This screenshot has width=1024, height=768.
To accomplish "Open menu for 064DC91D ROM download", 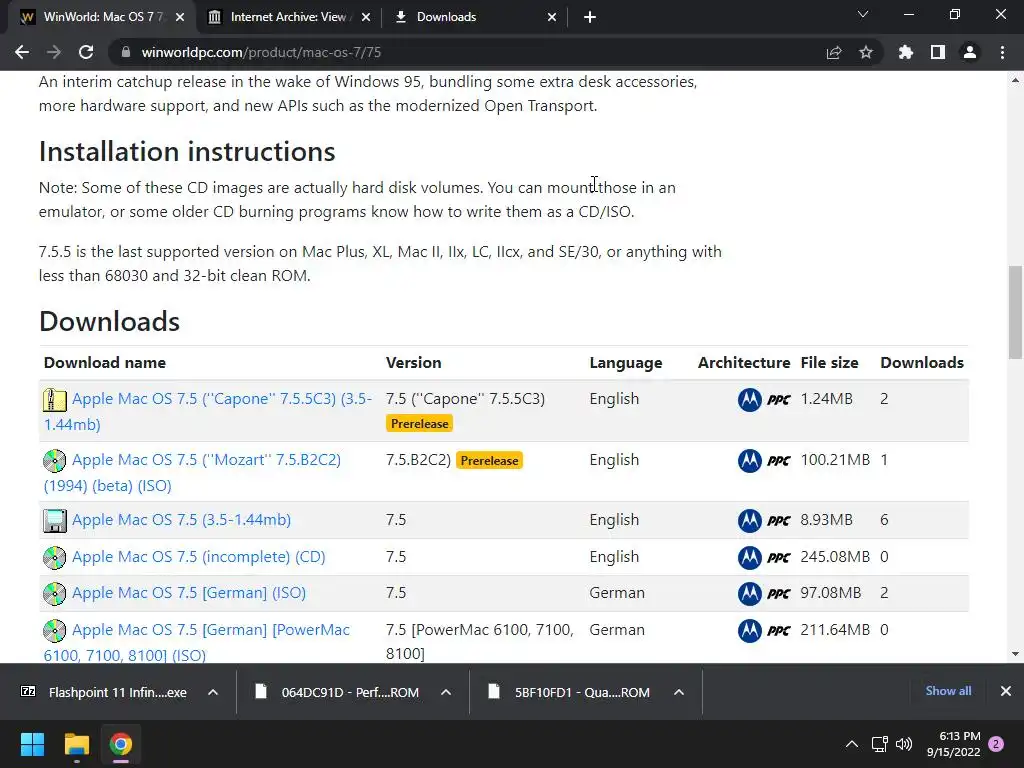I will pos(446,692).
